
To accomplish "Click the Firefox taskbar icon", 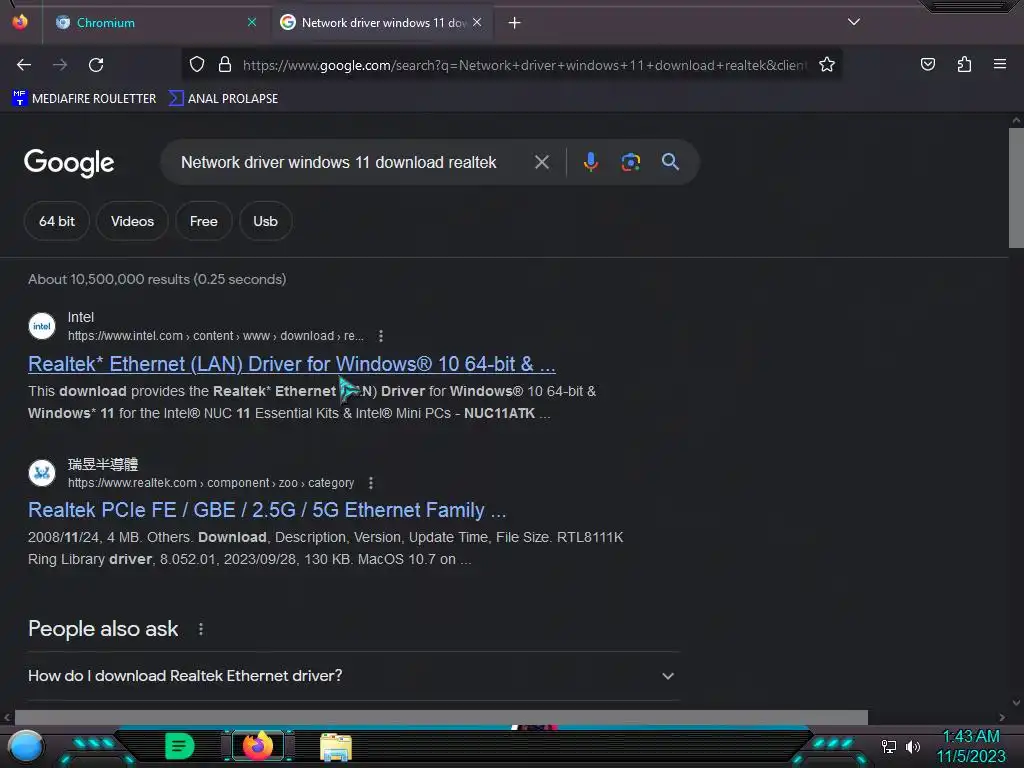I will tap(257, 746).
